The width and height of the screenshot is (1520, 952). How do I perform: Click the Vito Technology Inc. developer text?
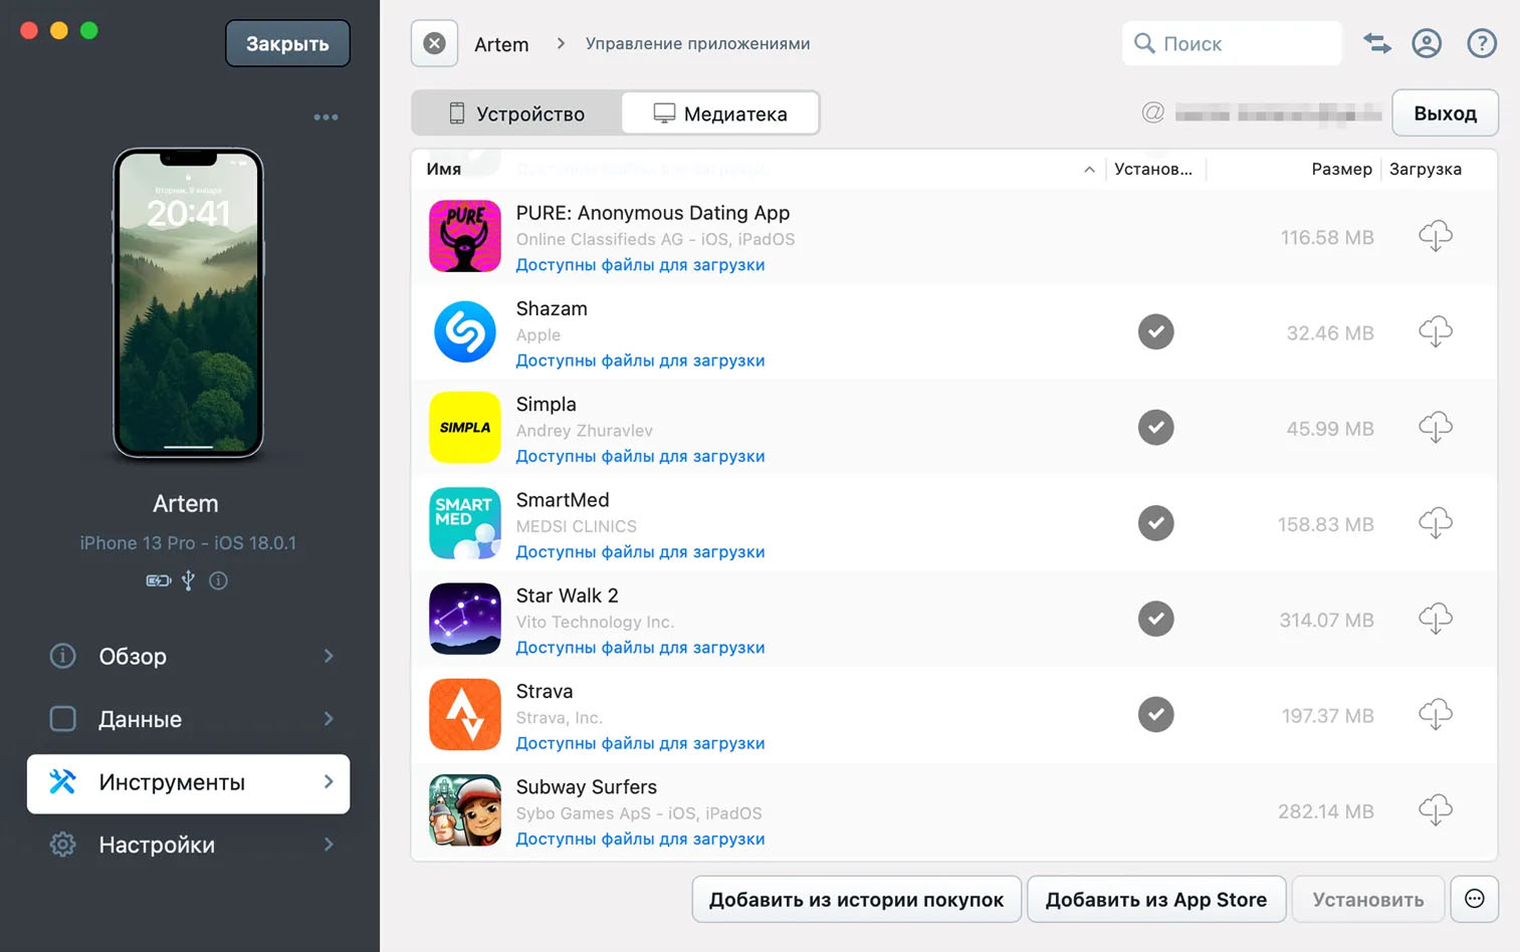coord(595,622)
